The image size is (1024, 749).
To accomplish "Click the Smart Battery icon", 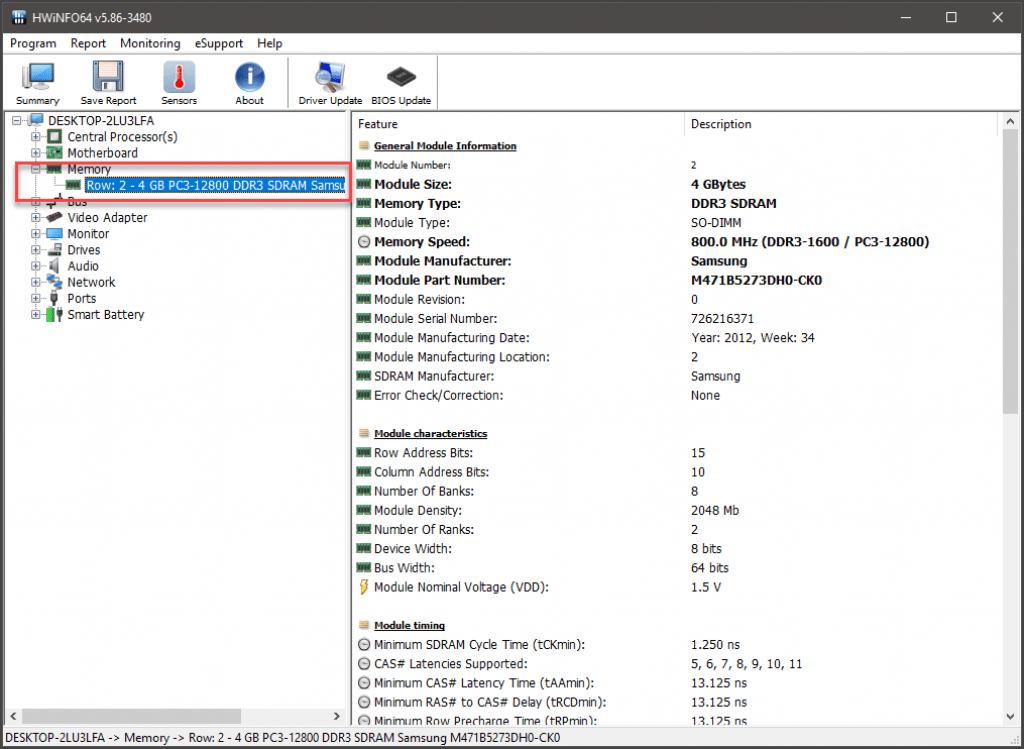I will click(55, 315).
